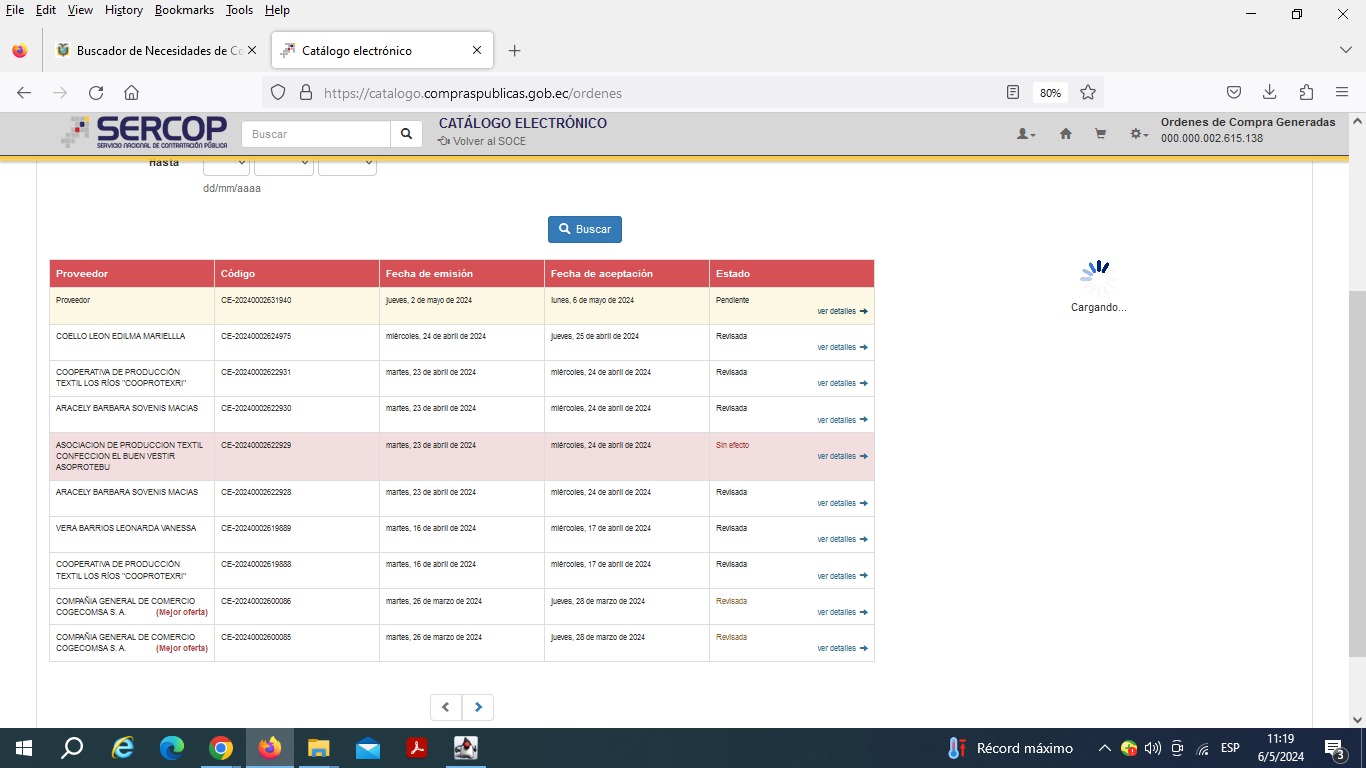Open Adobe Acrobat from the taskbar
Screen dimensions: 1366x768
[x=416, y=748]
